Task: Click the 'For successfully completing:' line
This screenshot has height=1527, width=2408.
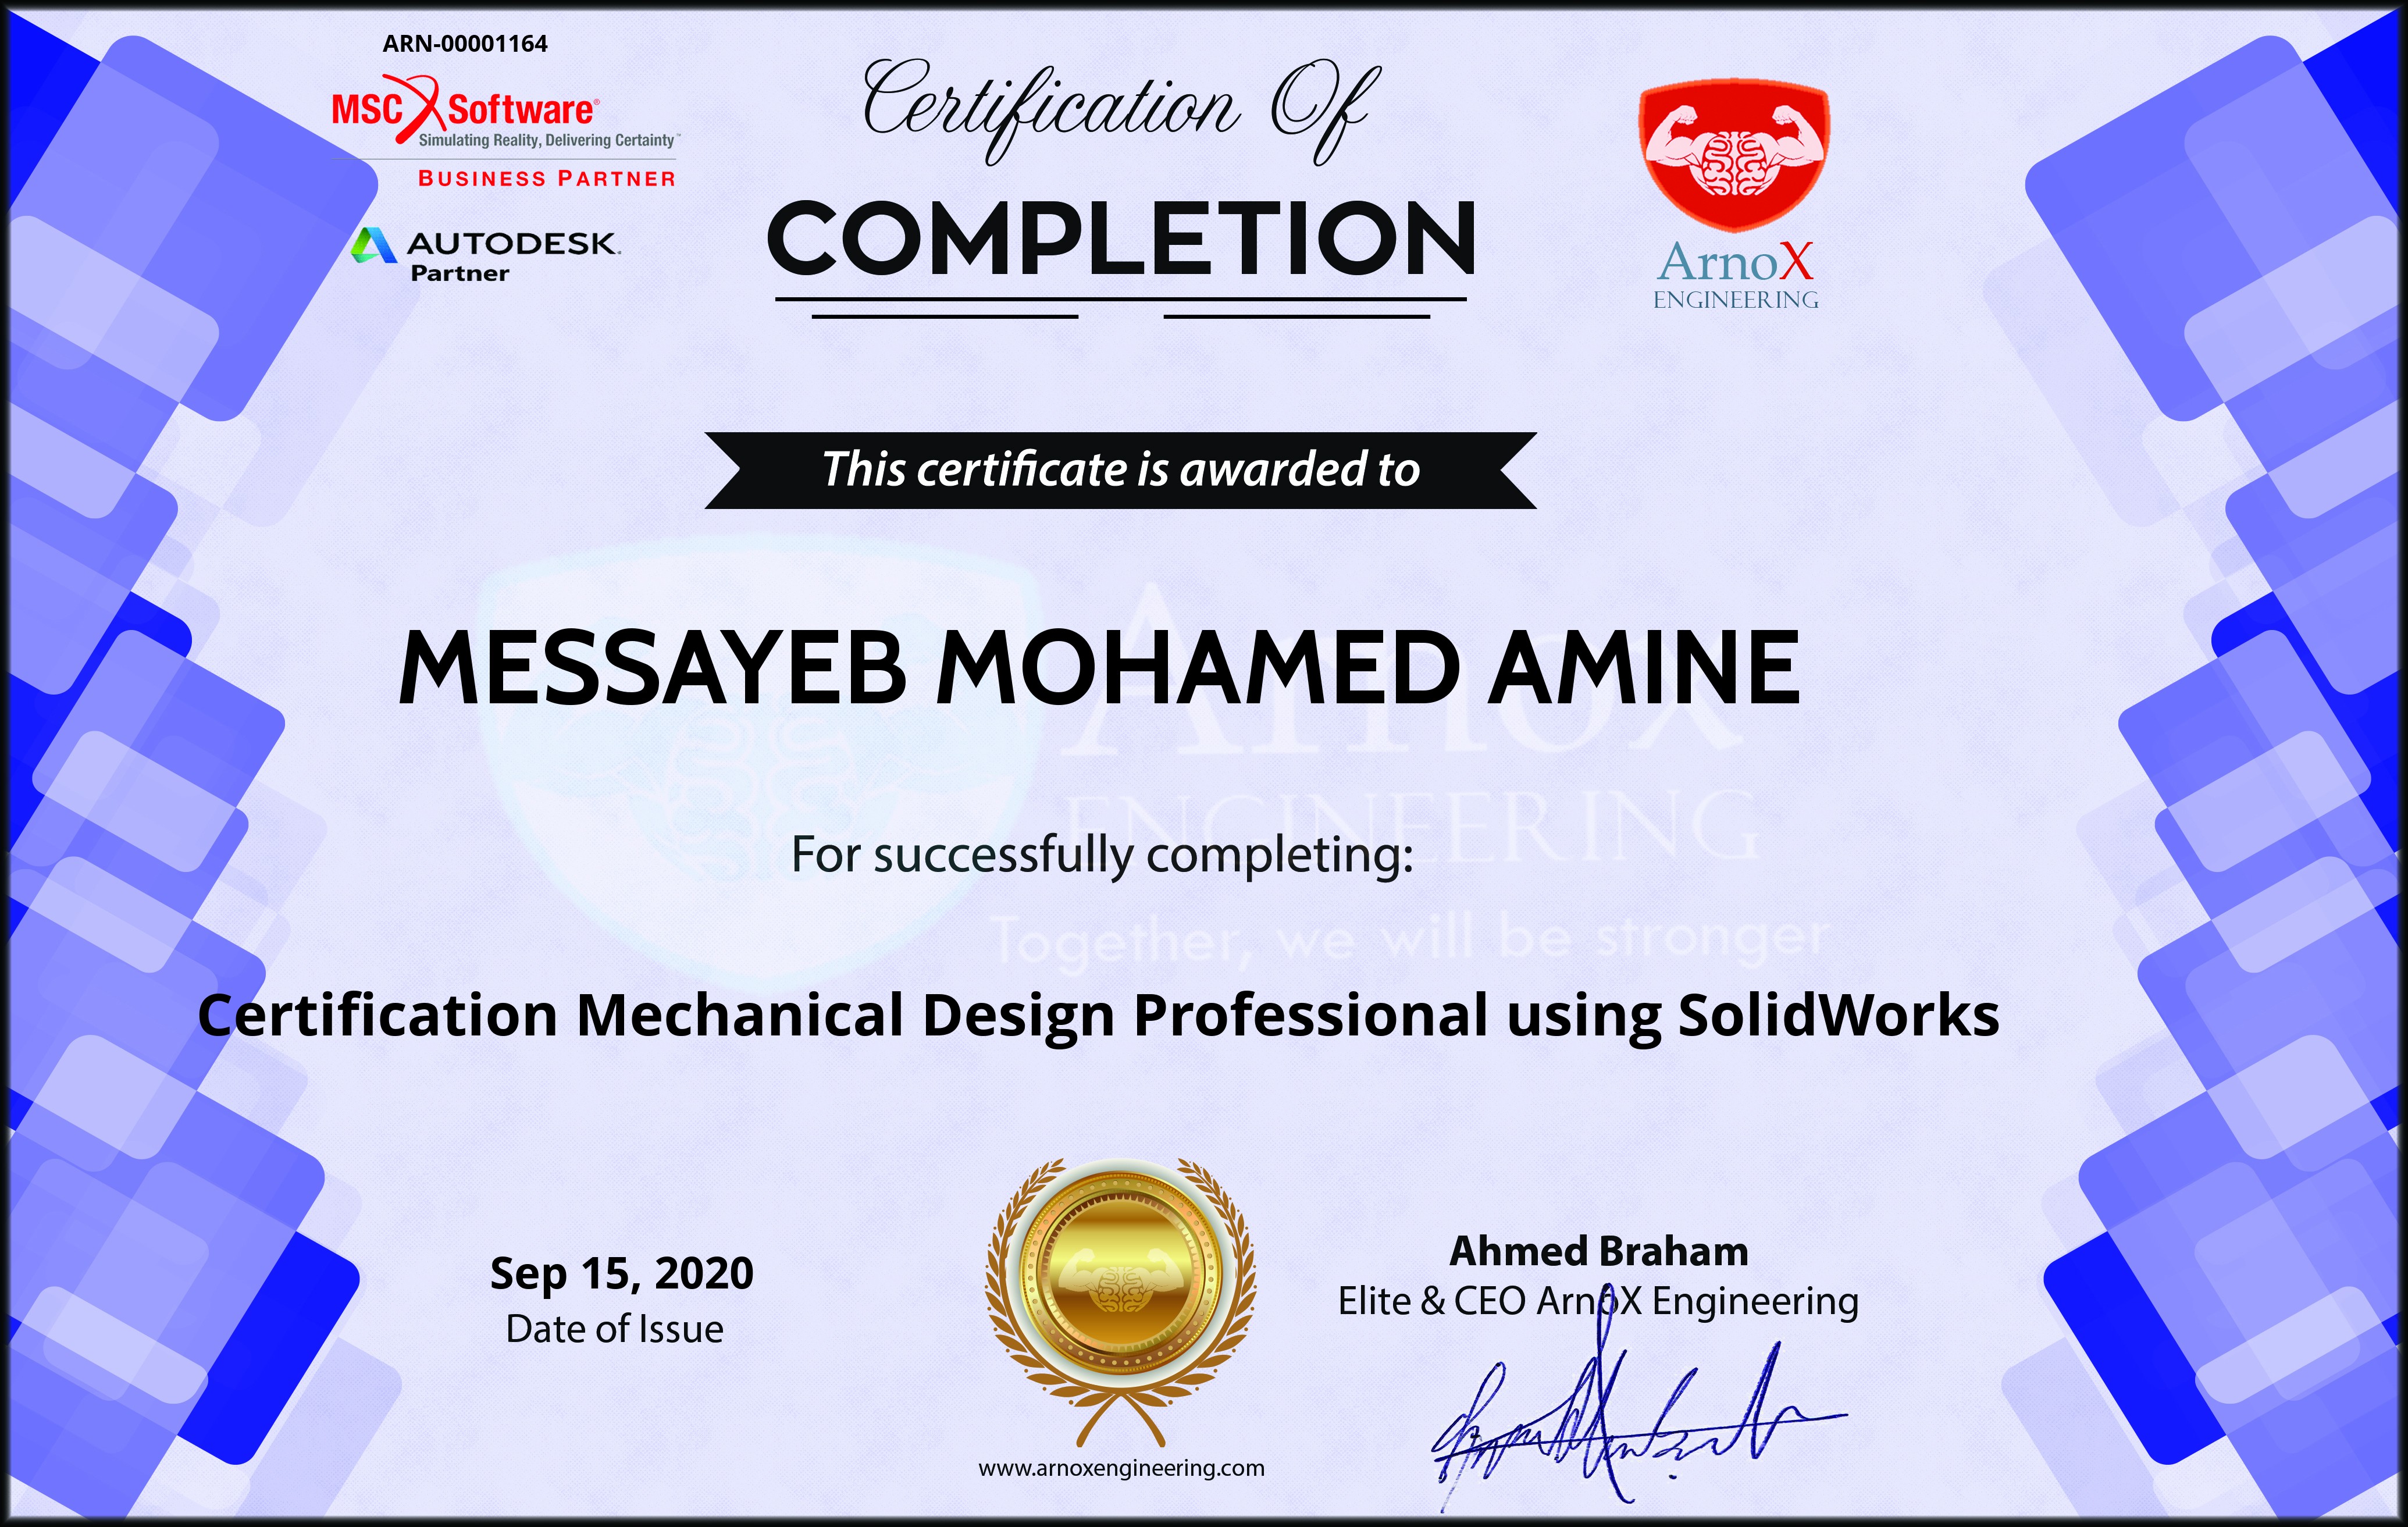Action: click(x=1102, y=856)
